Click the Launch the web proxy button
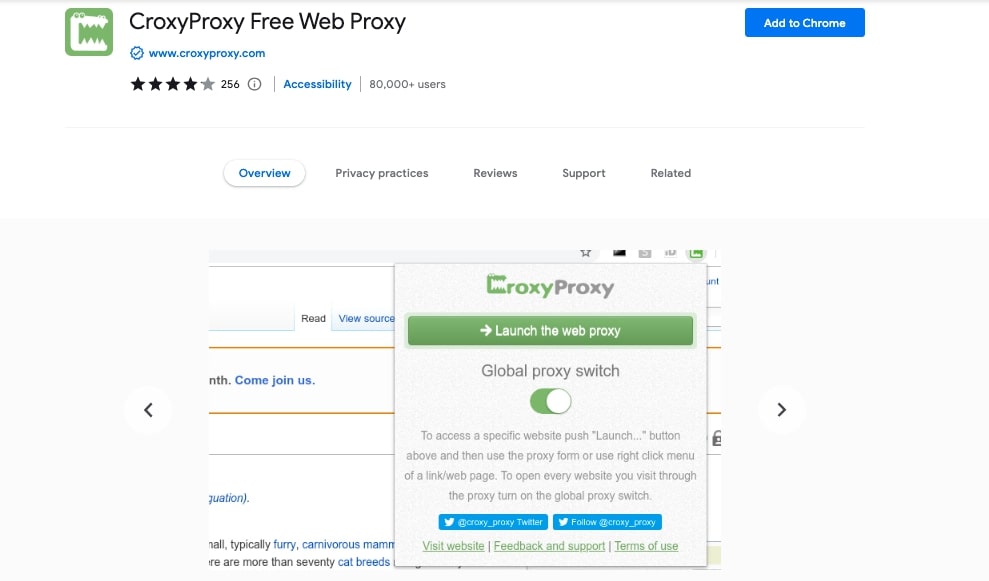The width and height of the screenshot is (989, 581). [x=550, y=331]
